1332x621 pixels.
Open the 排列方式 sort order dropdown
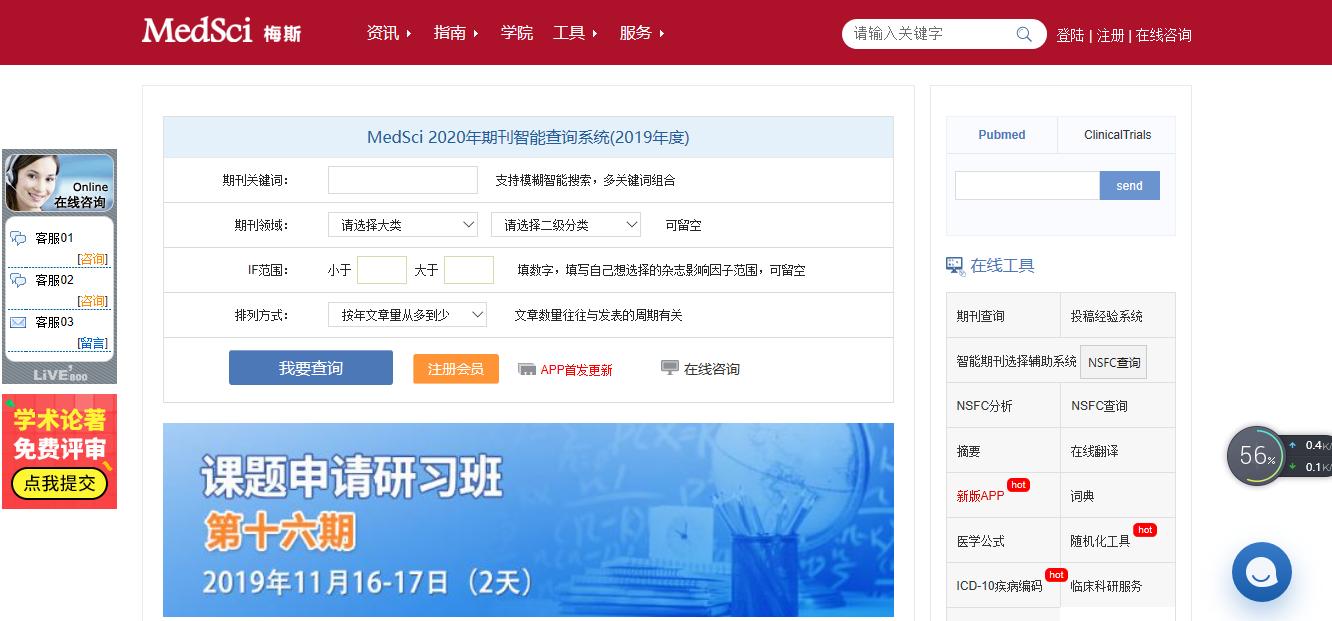tap(407, 314)
